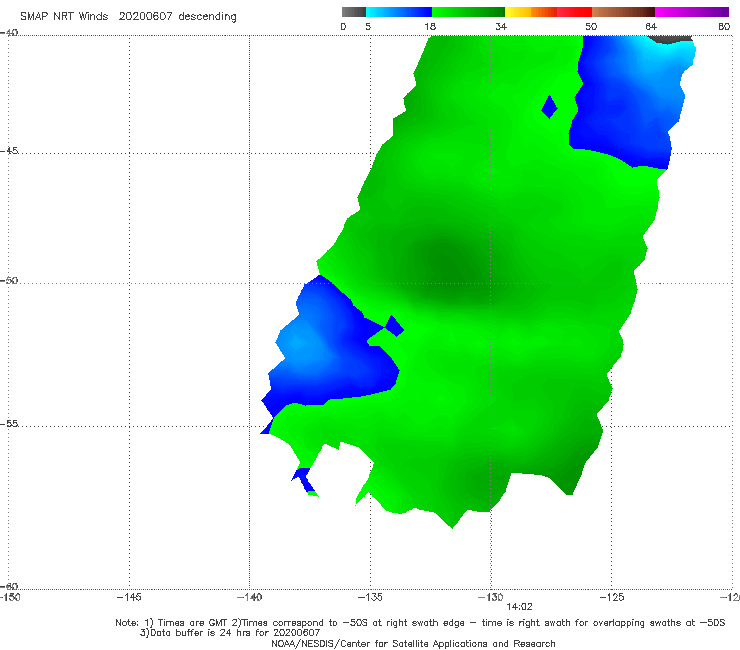The height and width of the screenshot is (650, 740).
Task: Click the cyan-blue segment of the color bar
Action: (399, 12)
